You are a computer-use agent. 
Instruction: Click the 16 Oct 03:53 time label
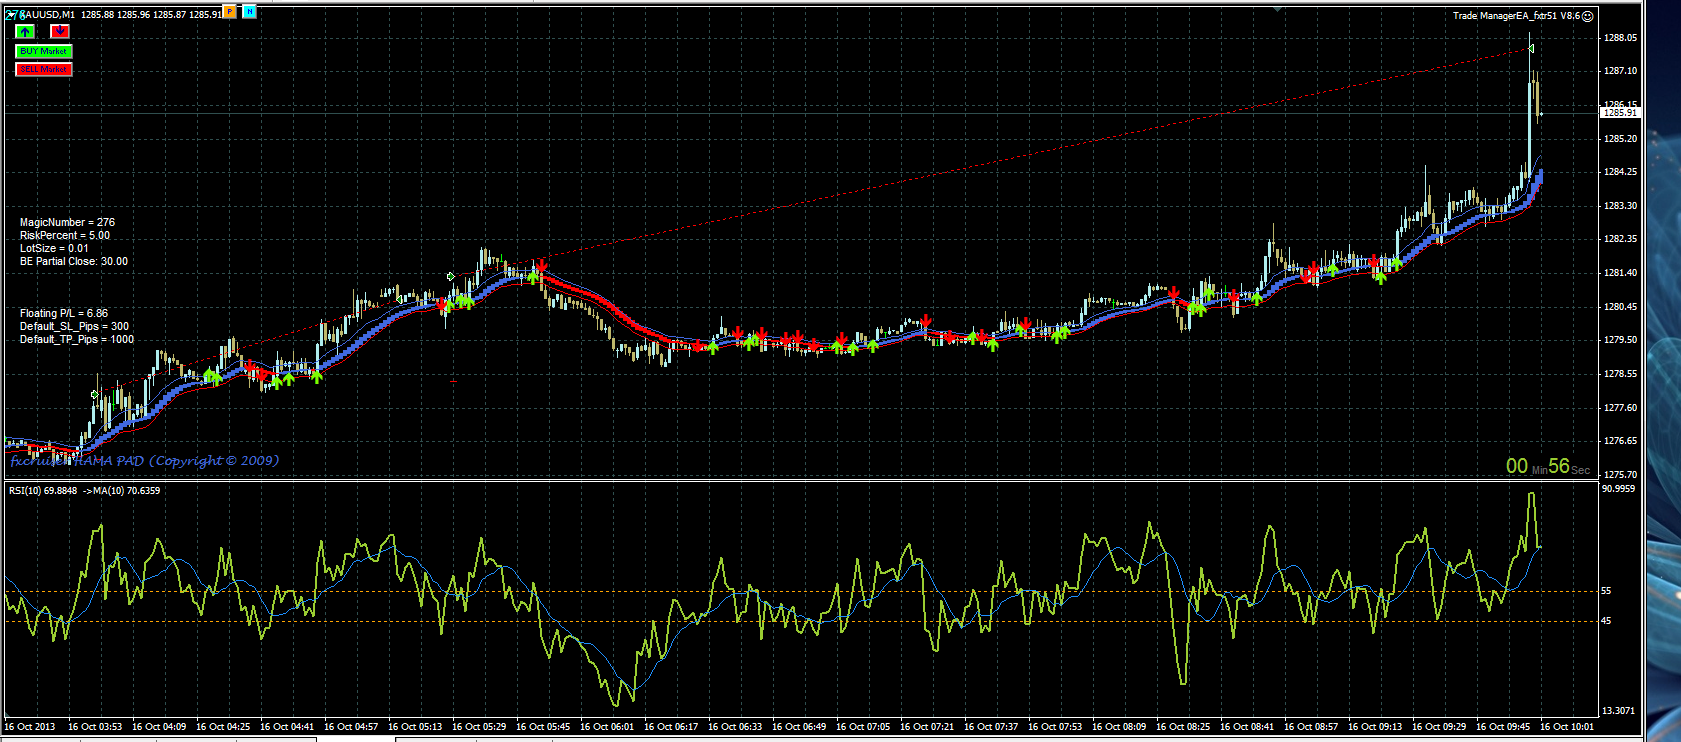point(95,727)
